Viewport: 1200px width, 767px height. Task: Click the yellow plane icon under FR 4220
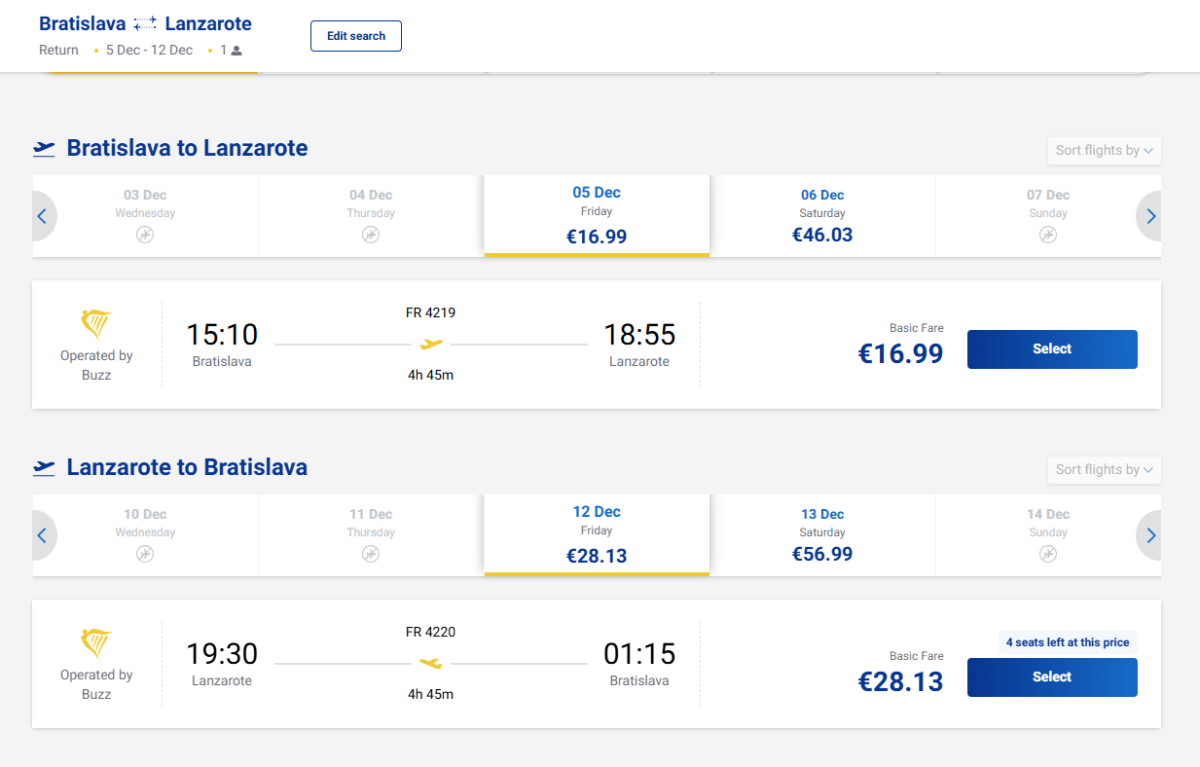tap(431, 663)
